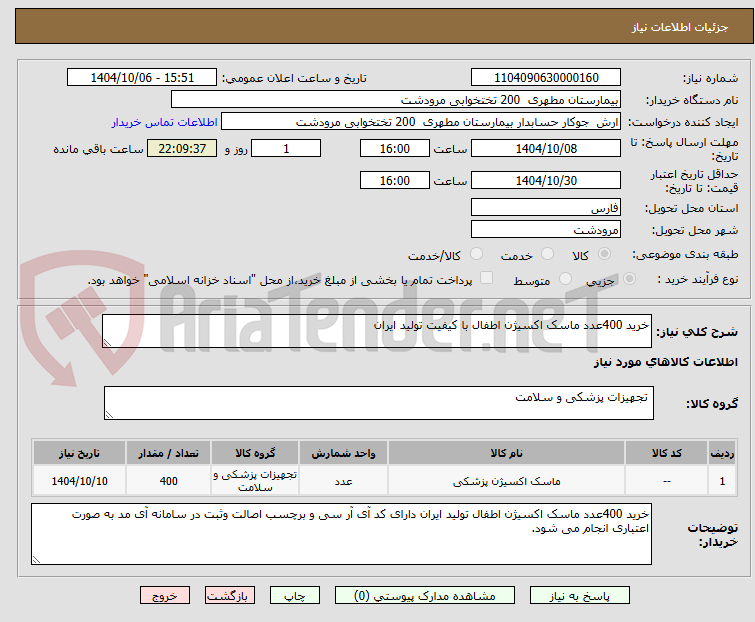Click the buyer name field 'بیمارستان مطهری'
The image size is (755, 622).
click(x=396, y=100)
